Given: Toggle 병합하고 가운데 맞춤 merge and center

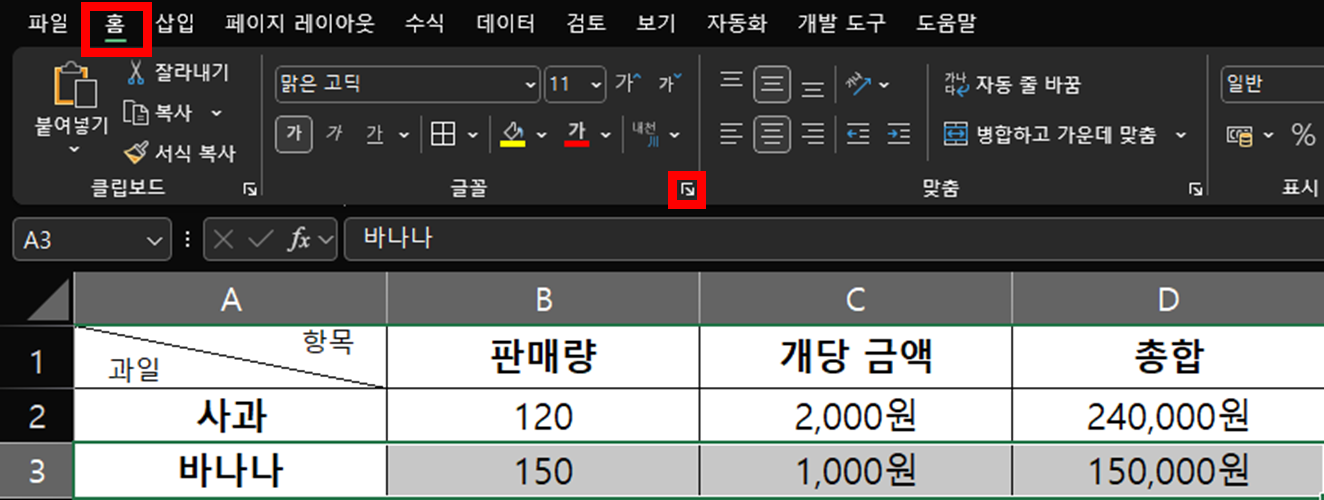Looking at the screenshot, I should (1050, 134).
